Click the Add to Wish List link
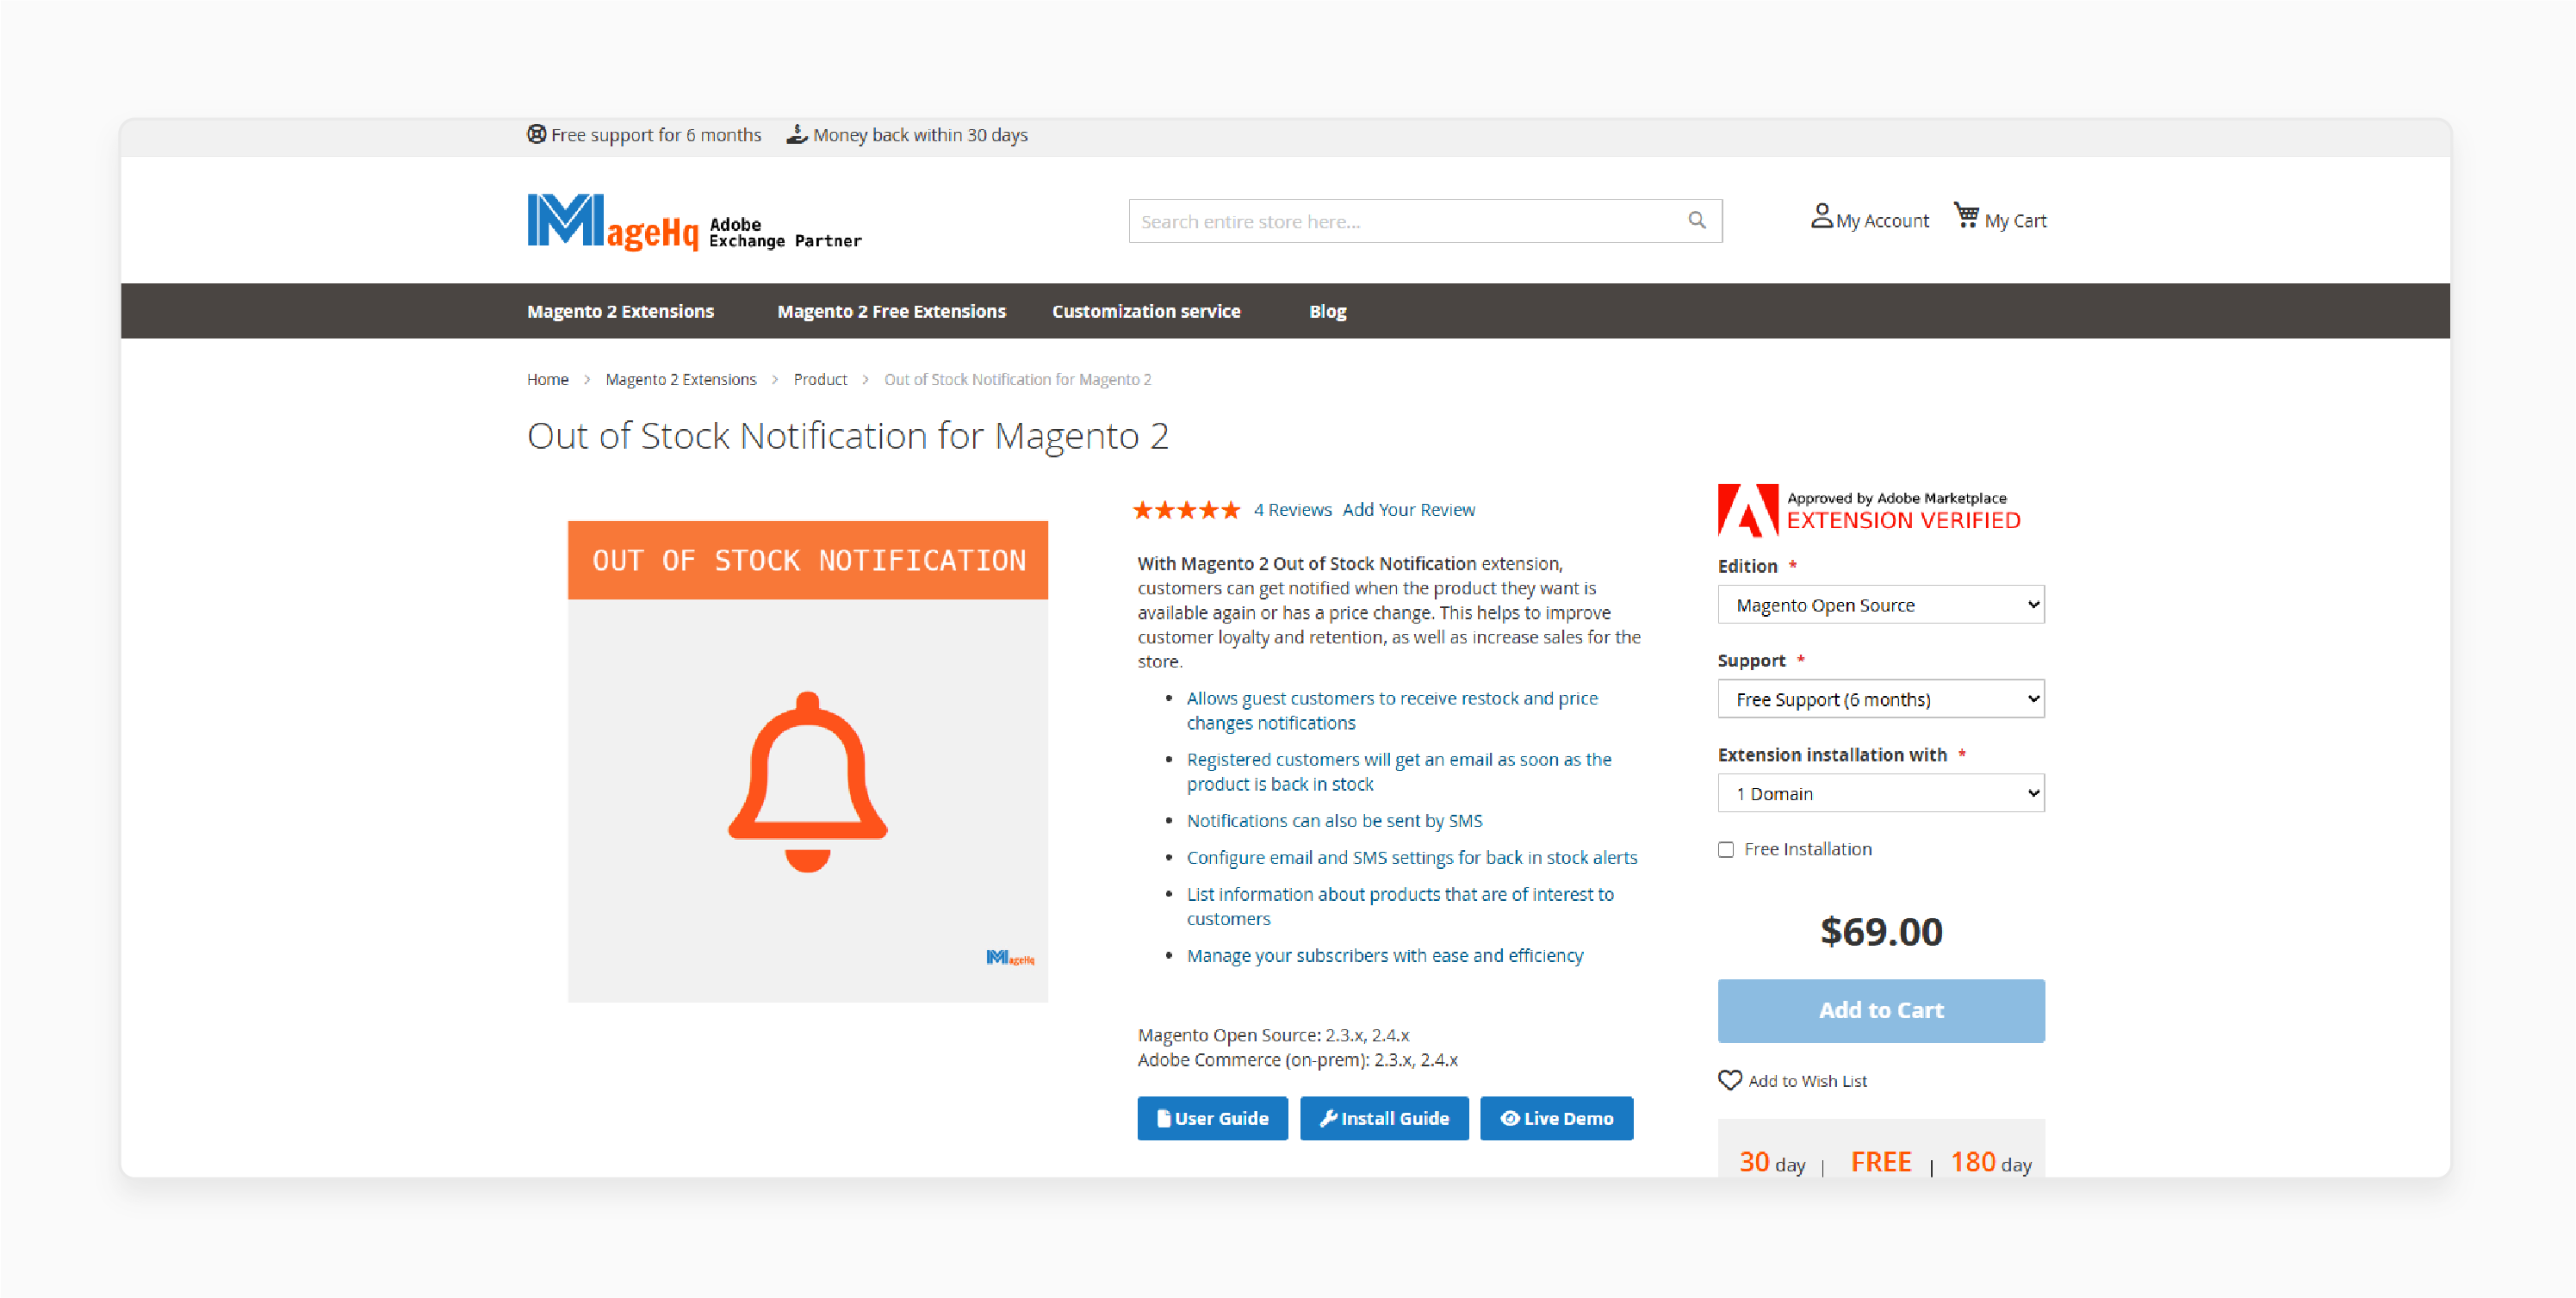The width and height of the screenshot is (2576, 1298). pos(1807,1081)
